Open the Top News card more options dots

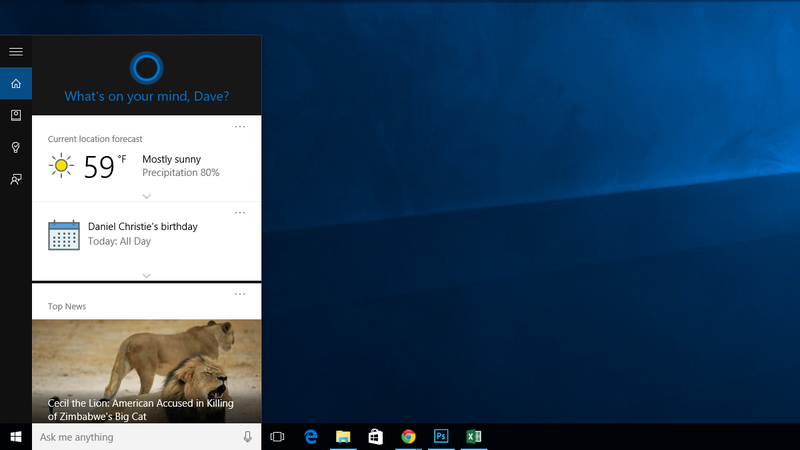(x=240, y=294)
